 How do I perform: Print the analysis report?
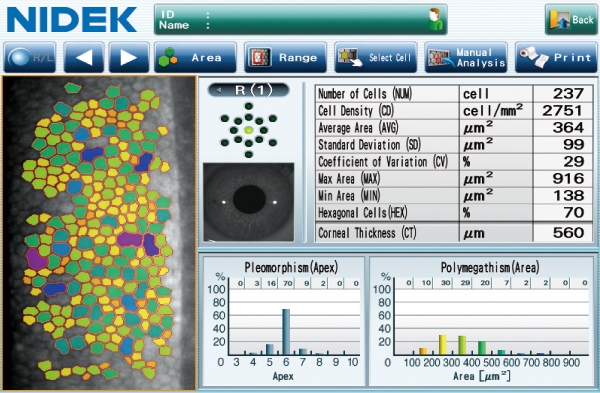click(556, 57)
